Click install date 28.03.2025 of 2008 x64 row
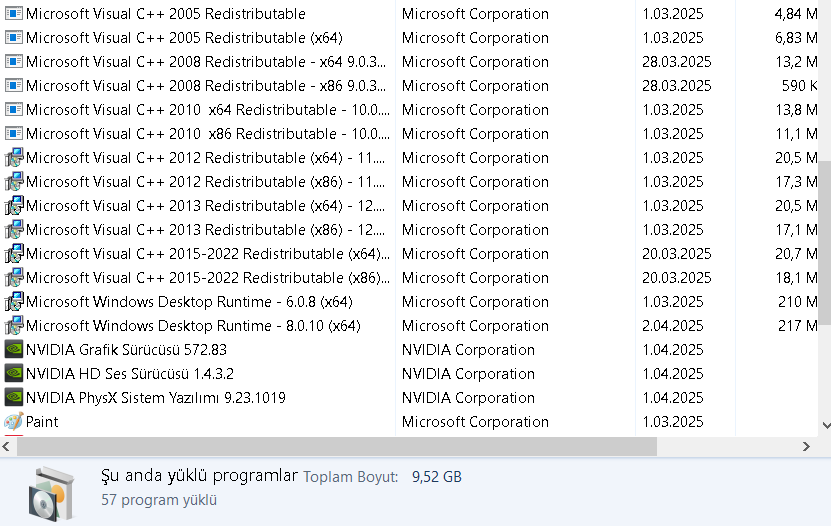 676,61
